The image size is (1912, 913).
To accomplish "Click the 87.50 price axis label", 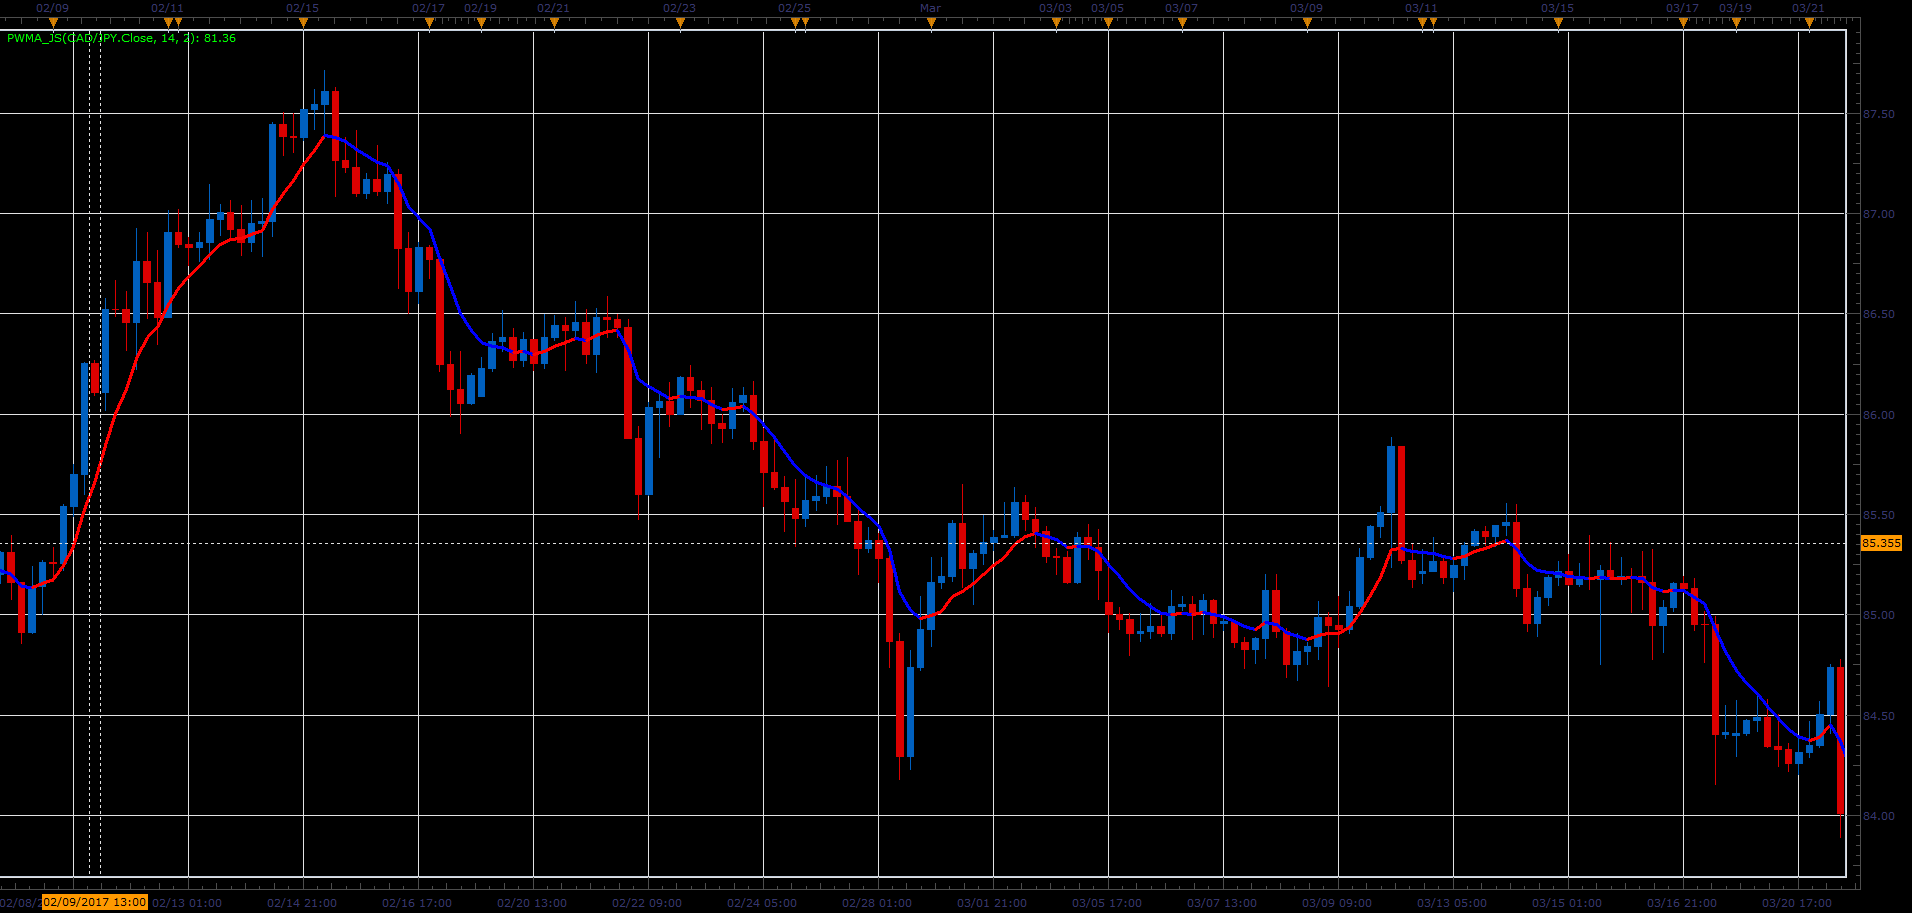I will point(1879,114).
